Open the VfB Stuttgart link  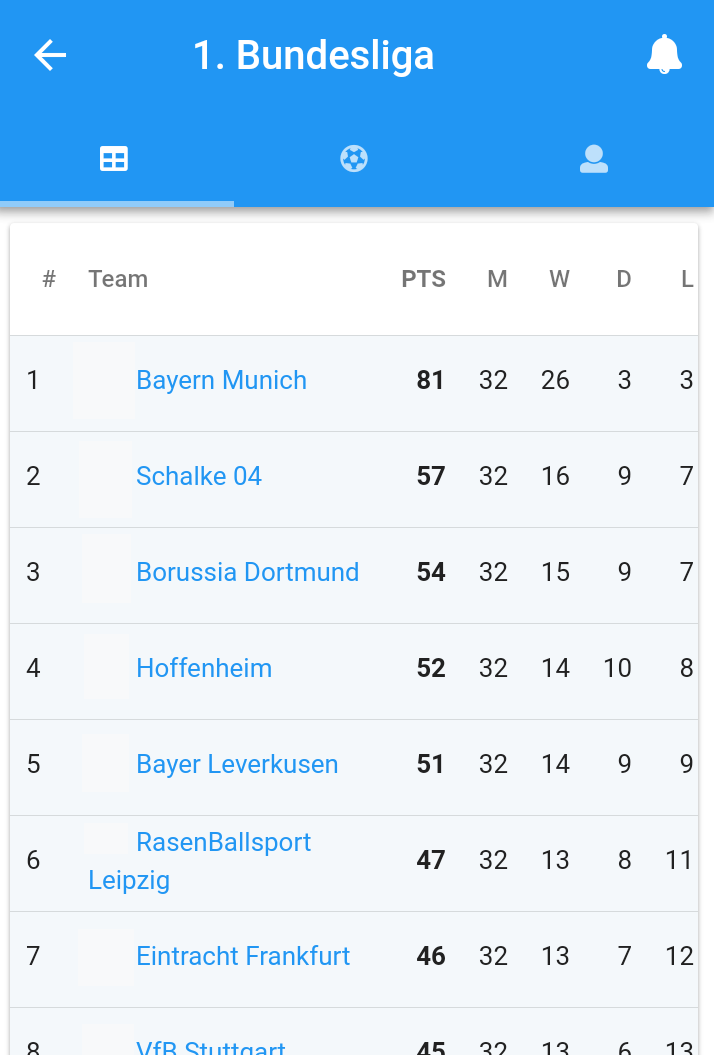tap(211, 1047)
